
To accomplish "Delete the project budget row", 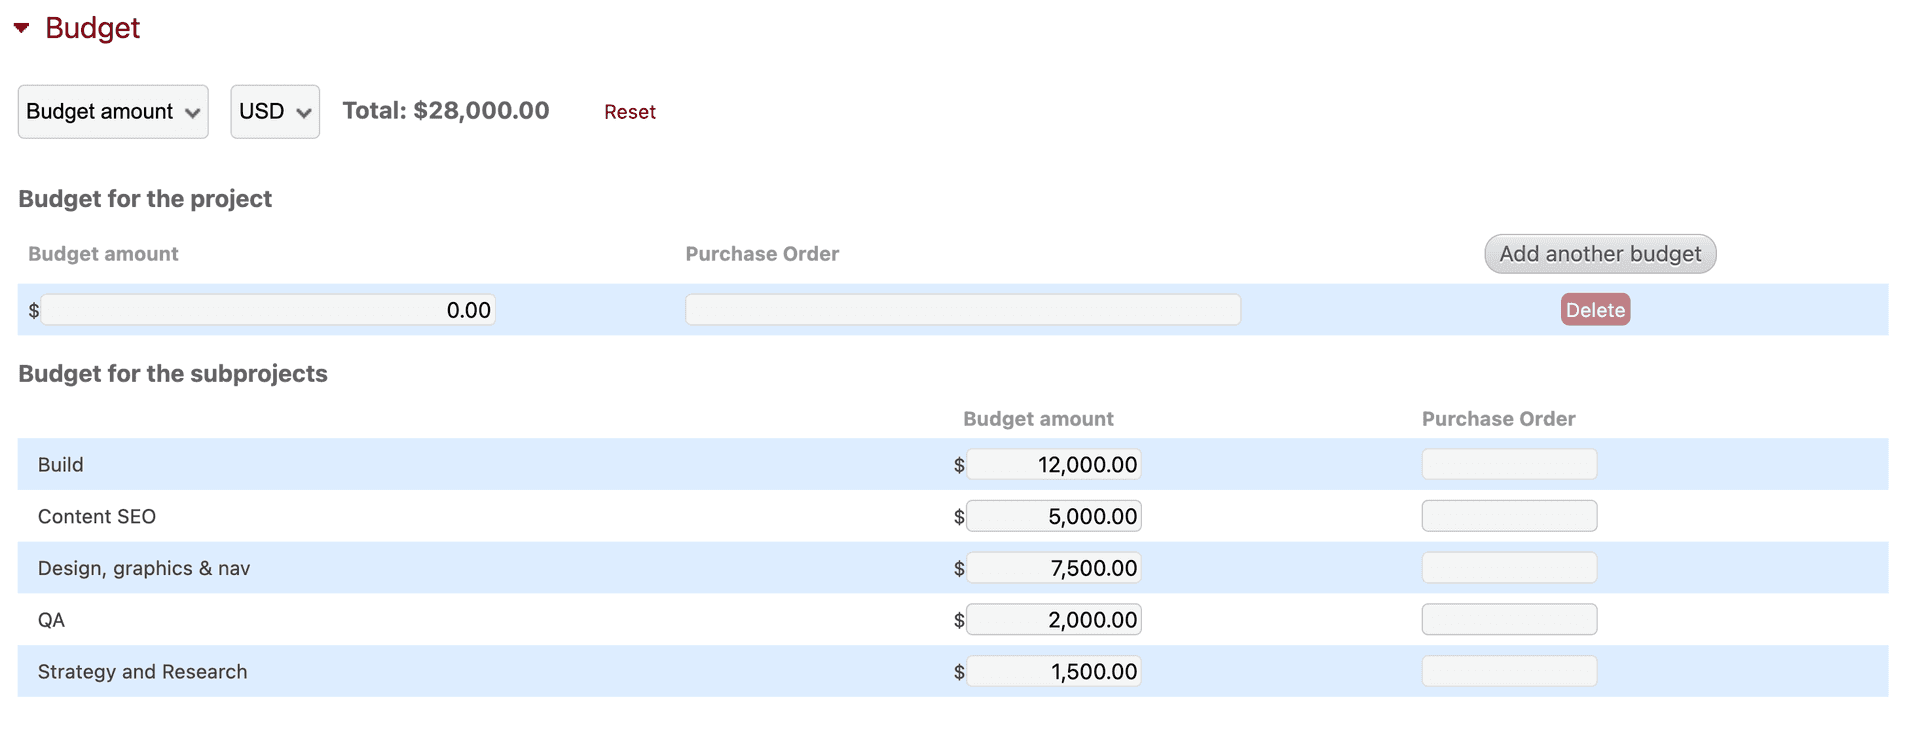I will coord(1595,310).
